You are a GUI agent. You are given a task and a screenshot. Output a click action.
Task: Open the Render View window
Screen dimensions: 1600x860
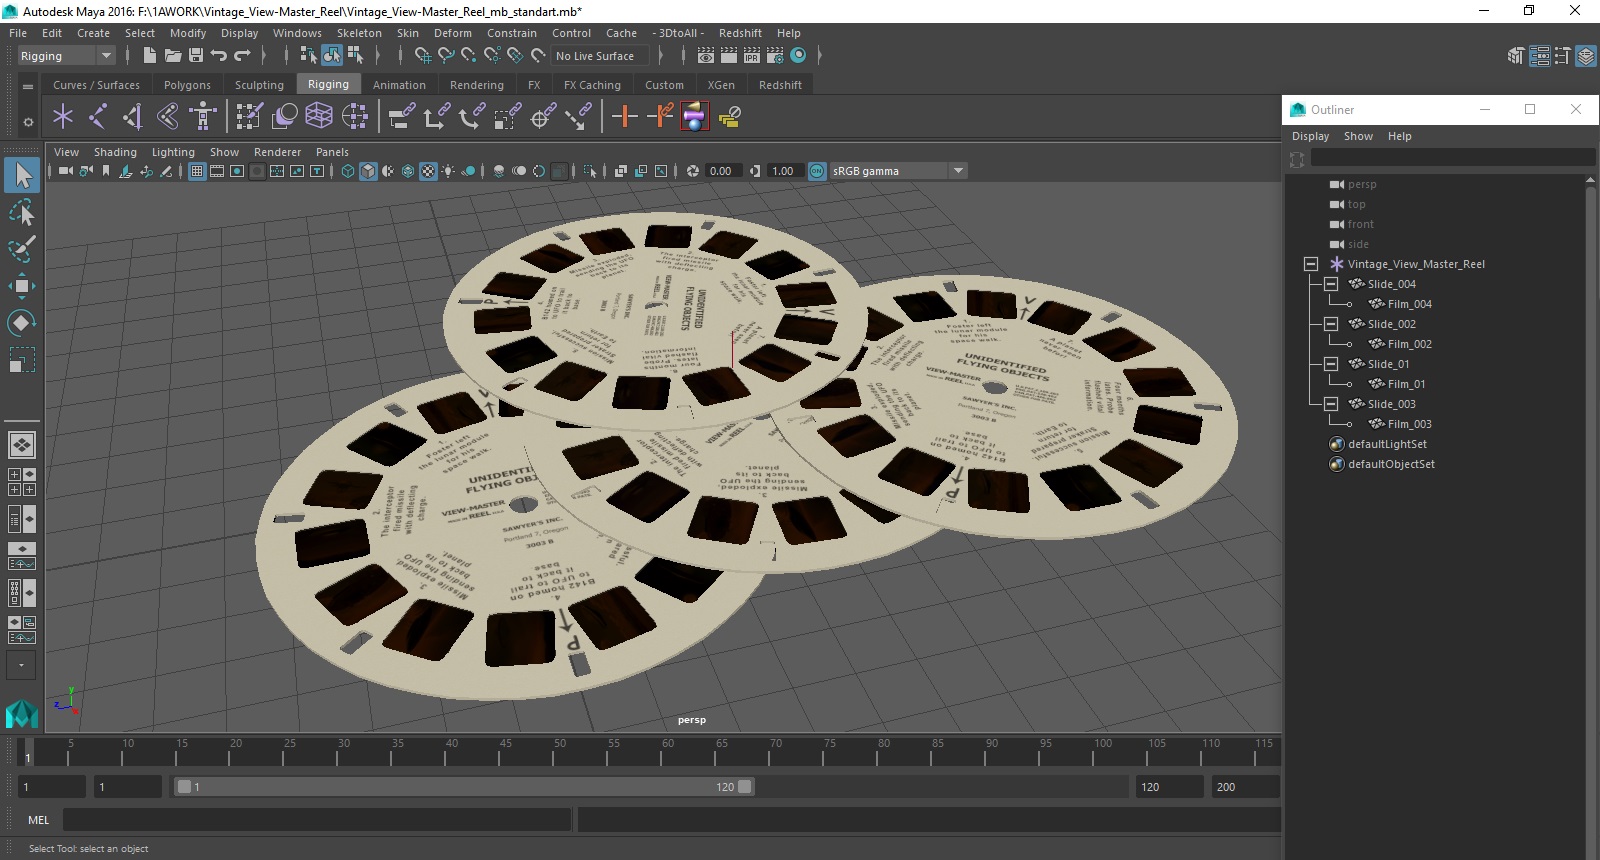[706, 56]
